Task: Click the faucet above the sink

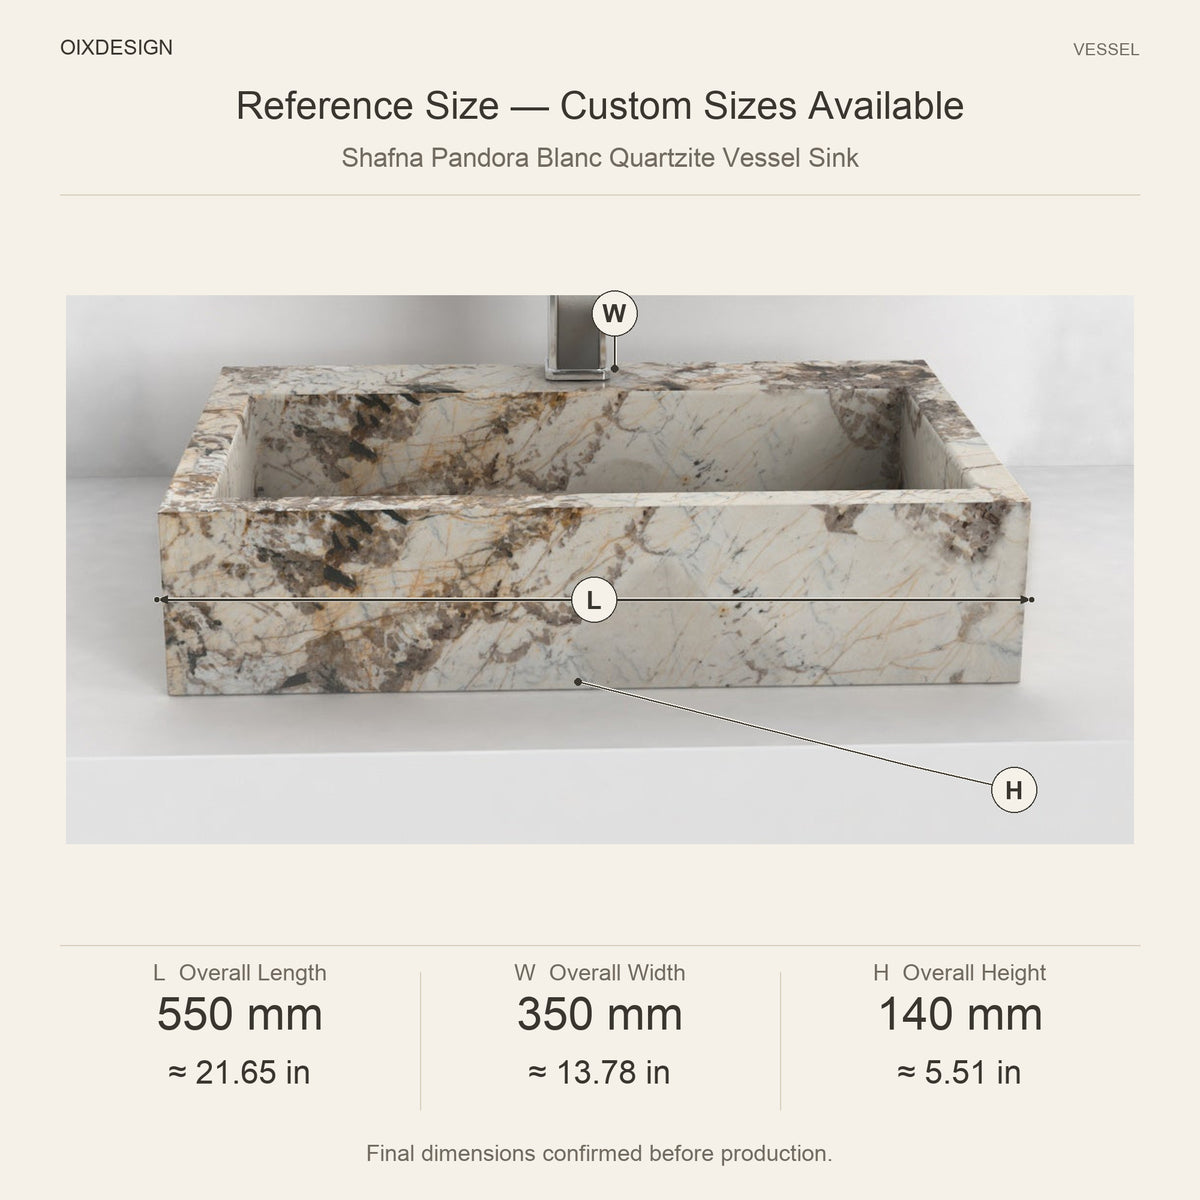Action: (577, 340)
